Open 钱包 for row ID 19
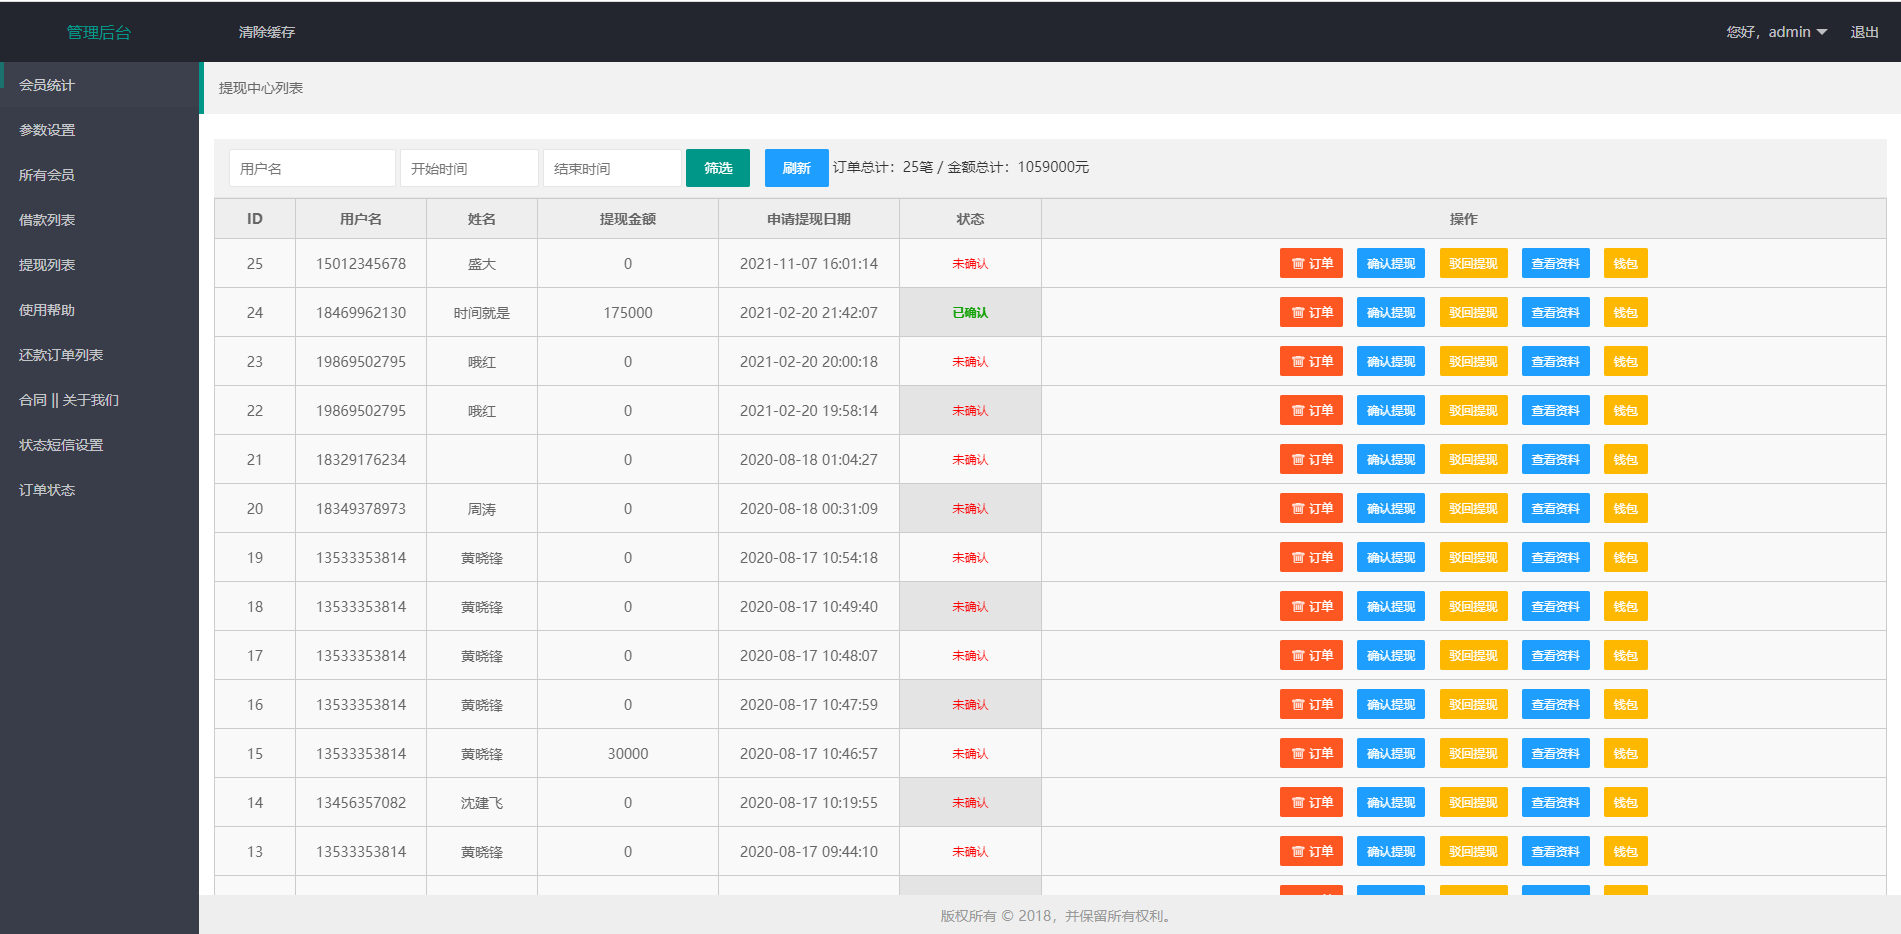 coord(1625,558)
